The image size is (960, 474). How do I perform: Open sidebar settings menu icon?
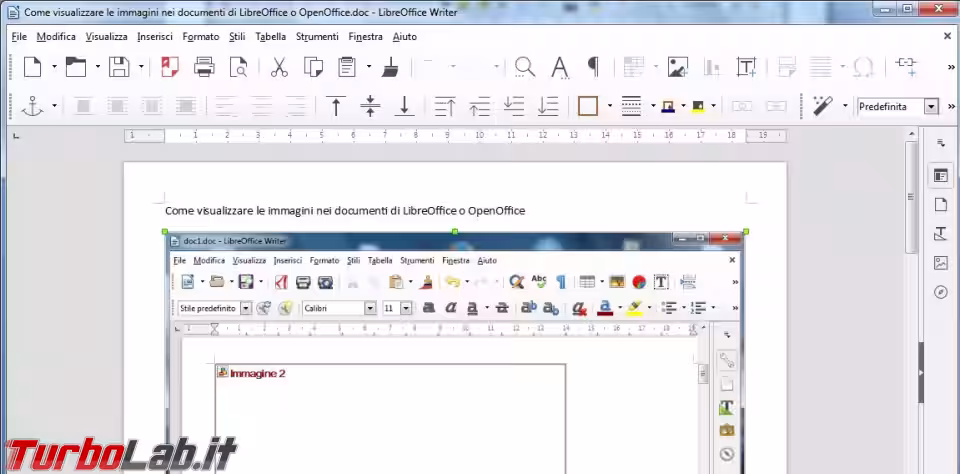941,143
